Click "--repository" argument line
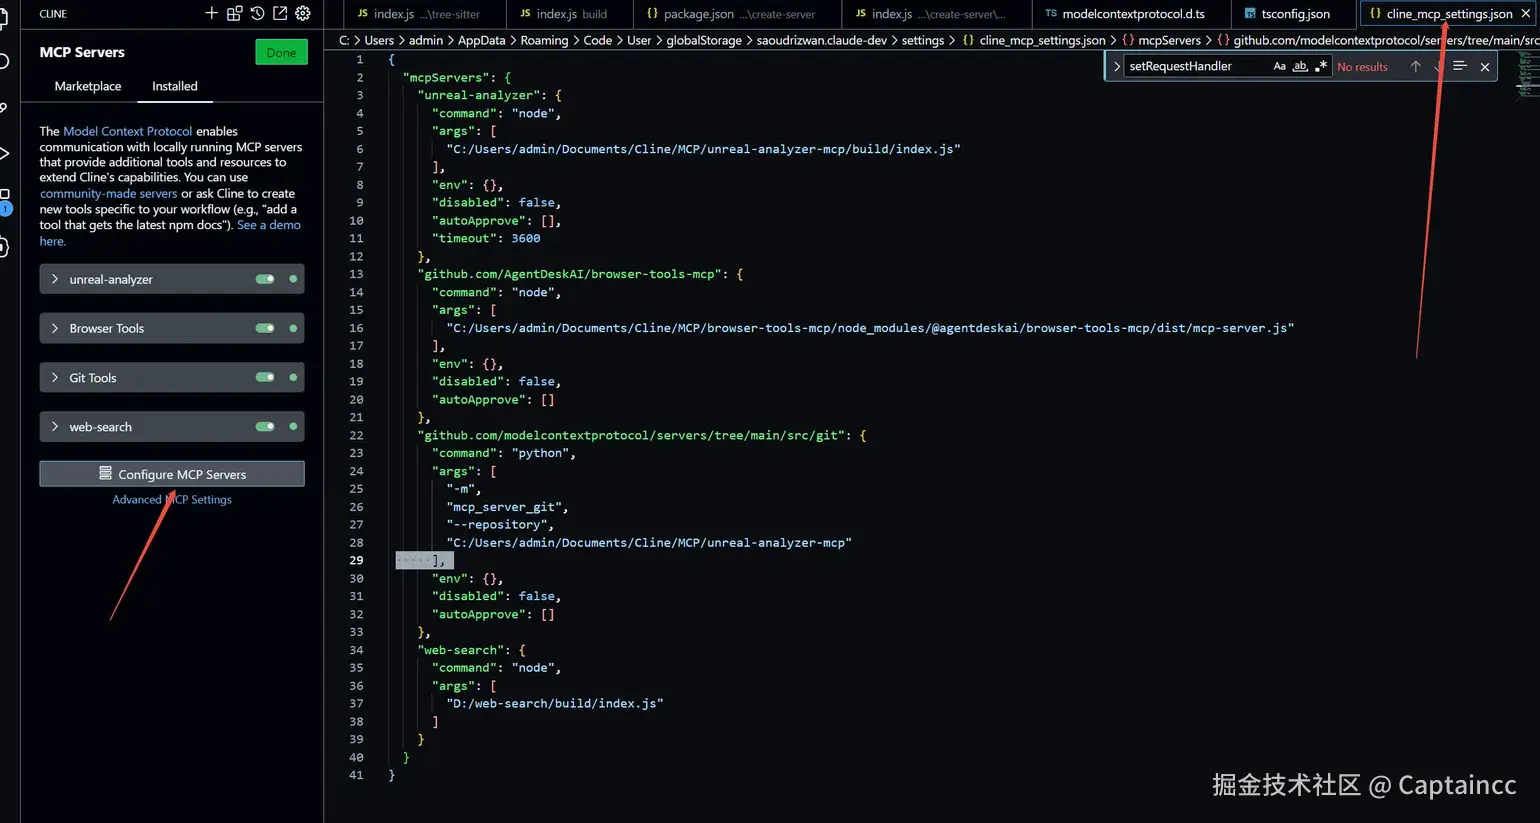1540x823 pixels. (x=500, y=524)
